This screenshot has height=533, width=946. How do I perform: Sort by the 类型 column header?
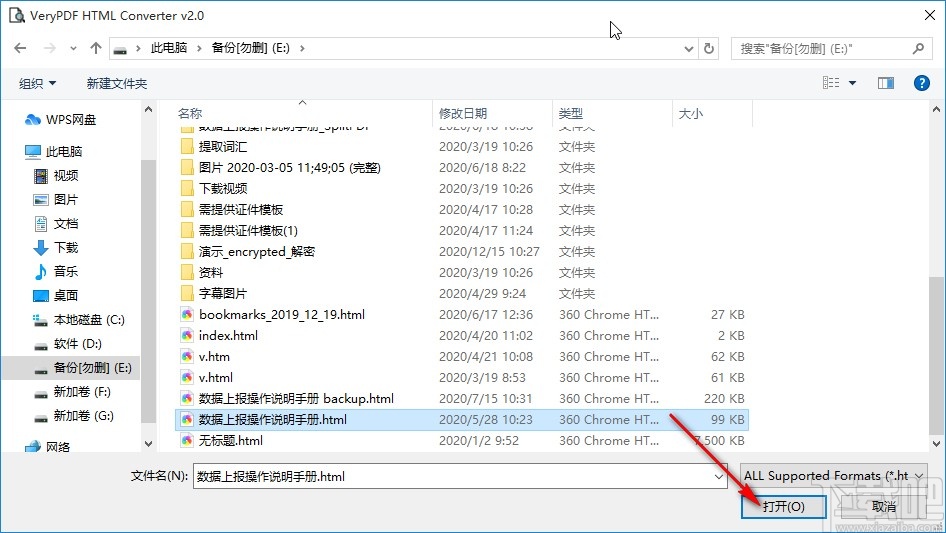coord(571,113)
